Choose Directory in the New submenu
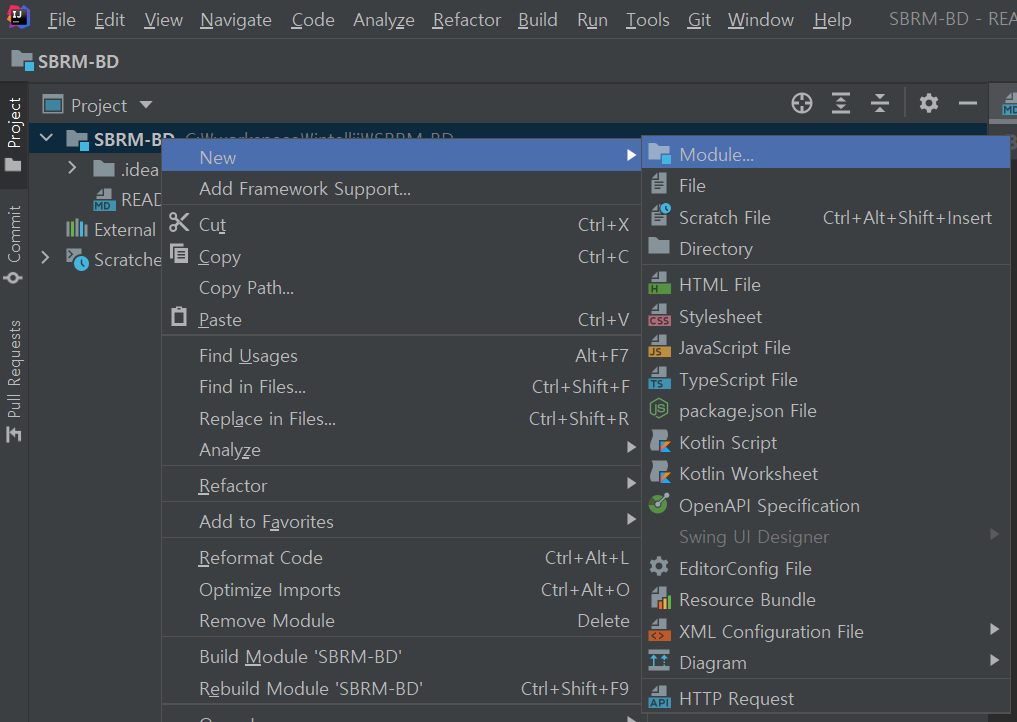Viewport: 1017px width, 722px height. coord(826,248)
